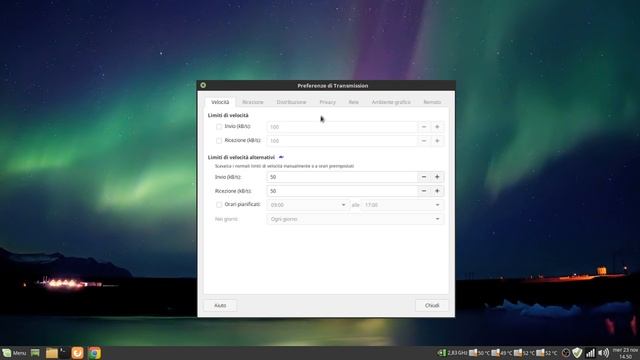640x360 pixels.
Task: Click the turtle icon beside alternative limits
Action: click(x=281, y=157)
